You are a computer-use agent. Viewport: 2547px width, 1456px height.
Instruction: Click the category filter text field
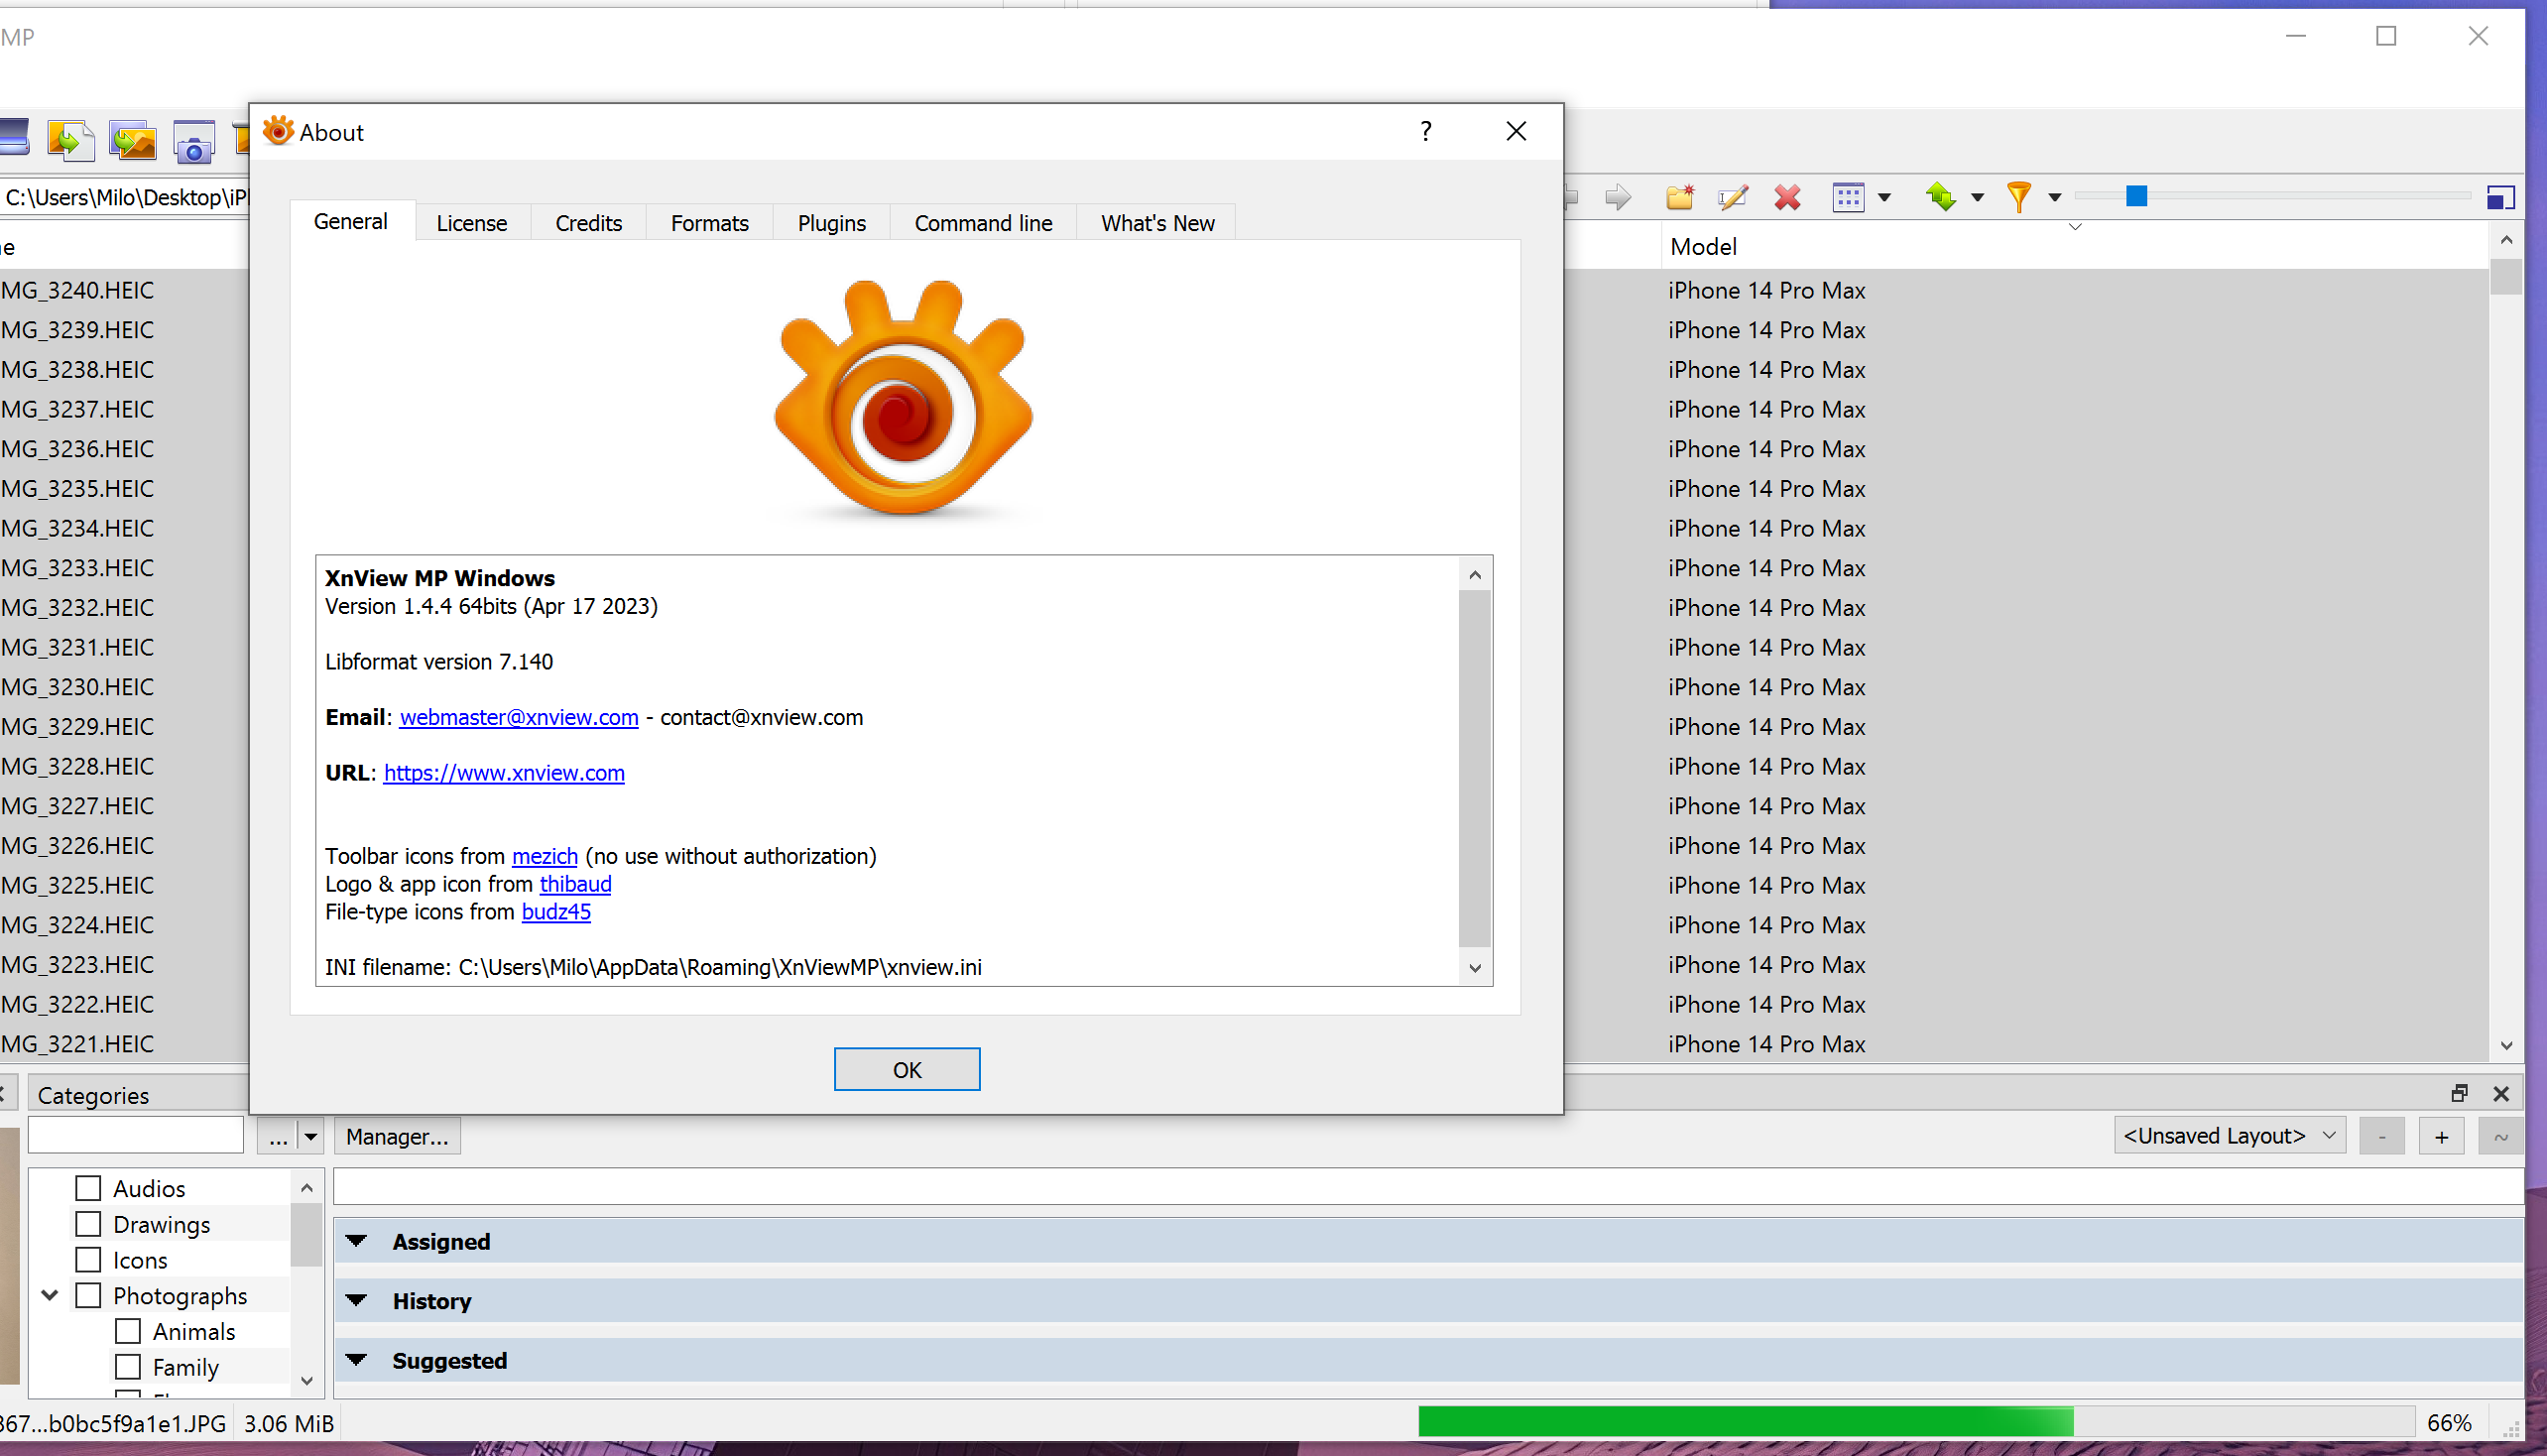pos(136,1136)
